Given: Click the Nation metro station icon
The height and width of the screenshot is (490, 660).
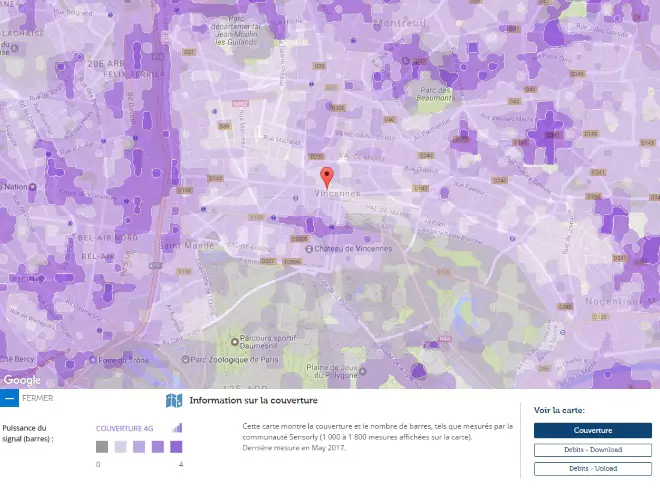Looking at the screenshot, I should 3,186.
